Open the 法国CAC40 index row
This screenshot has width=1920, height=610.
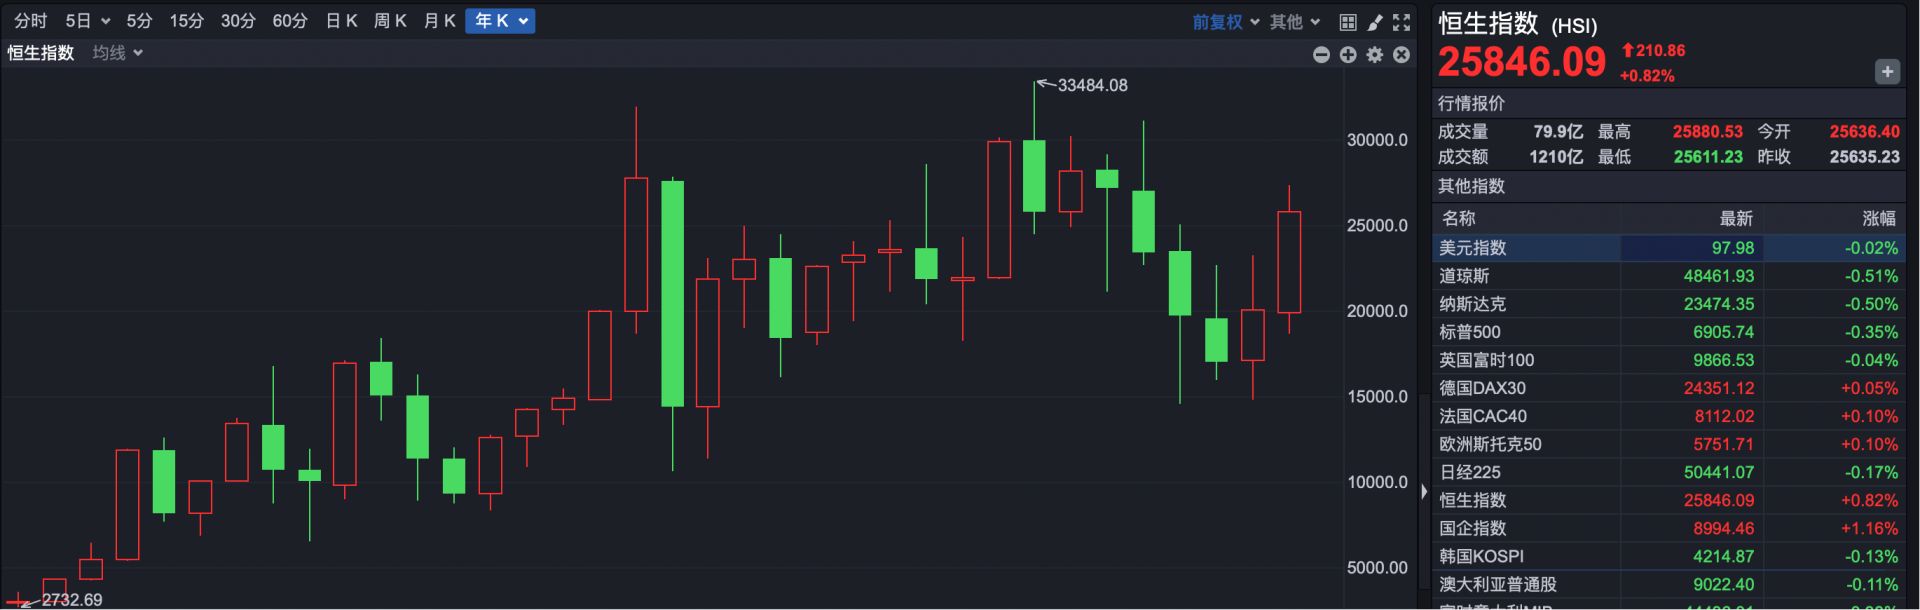click(1668, 416)
